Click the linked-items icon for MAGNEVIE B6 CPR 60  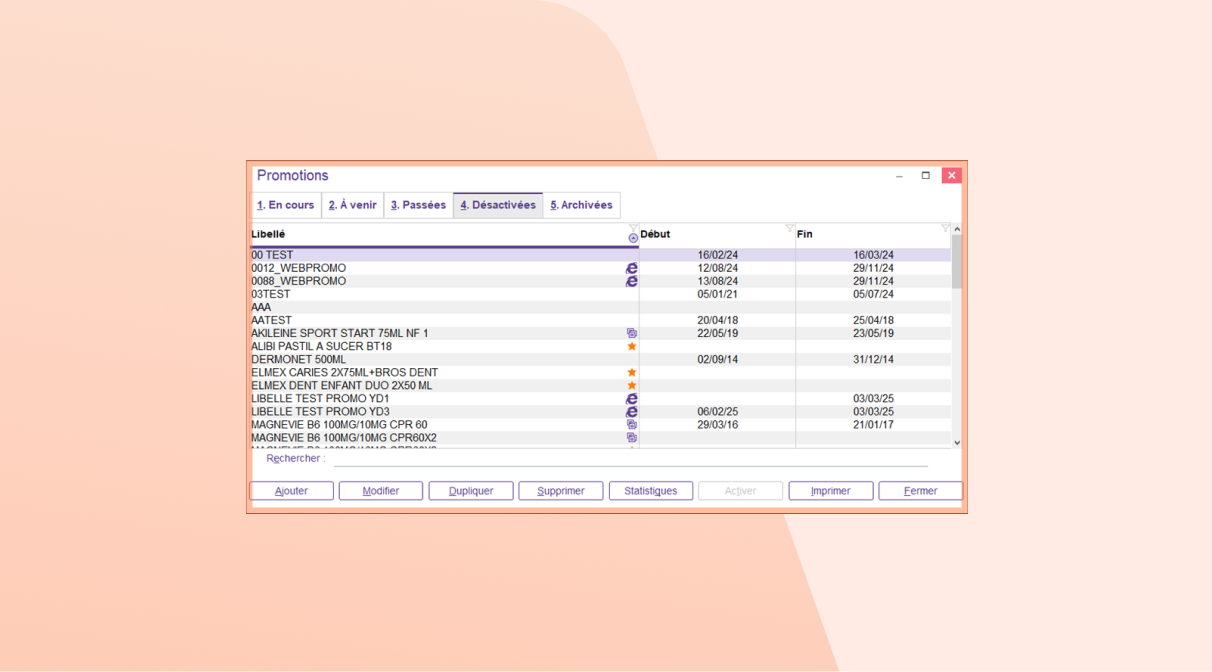tap(631, 424)
